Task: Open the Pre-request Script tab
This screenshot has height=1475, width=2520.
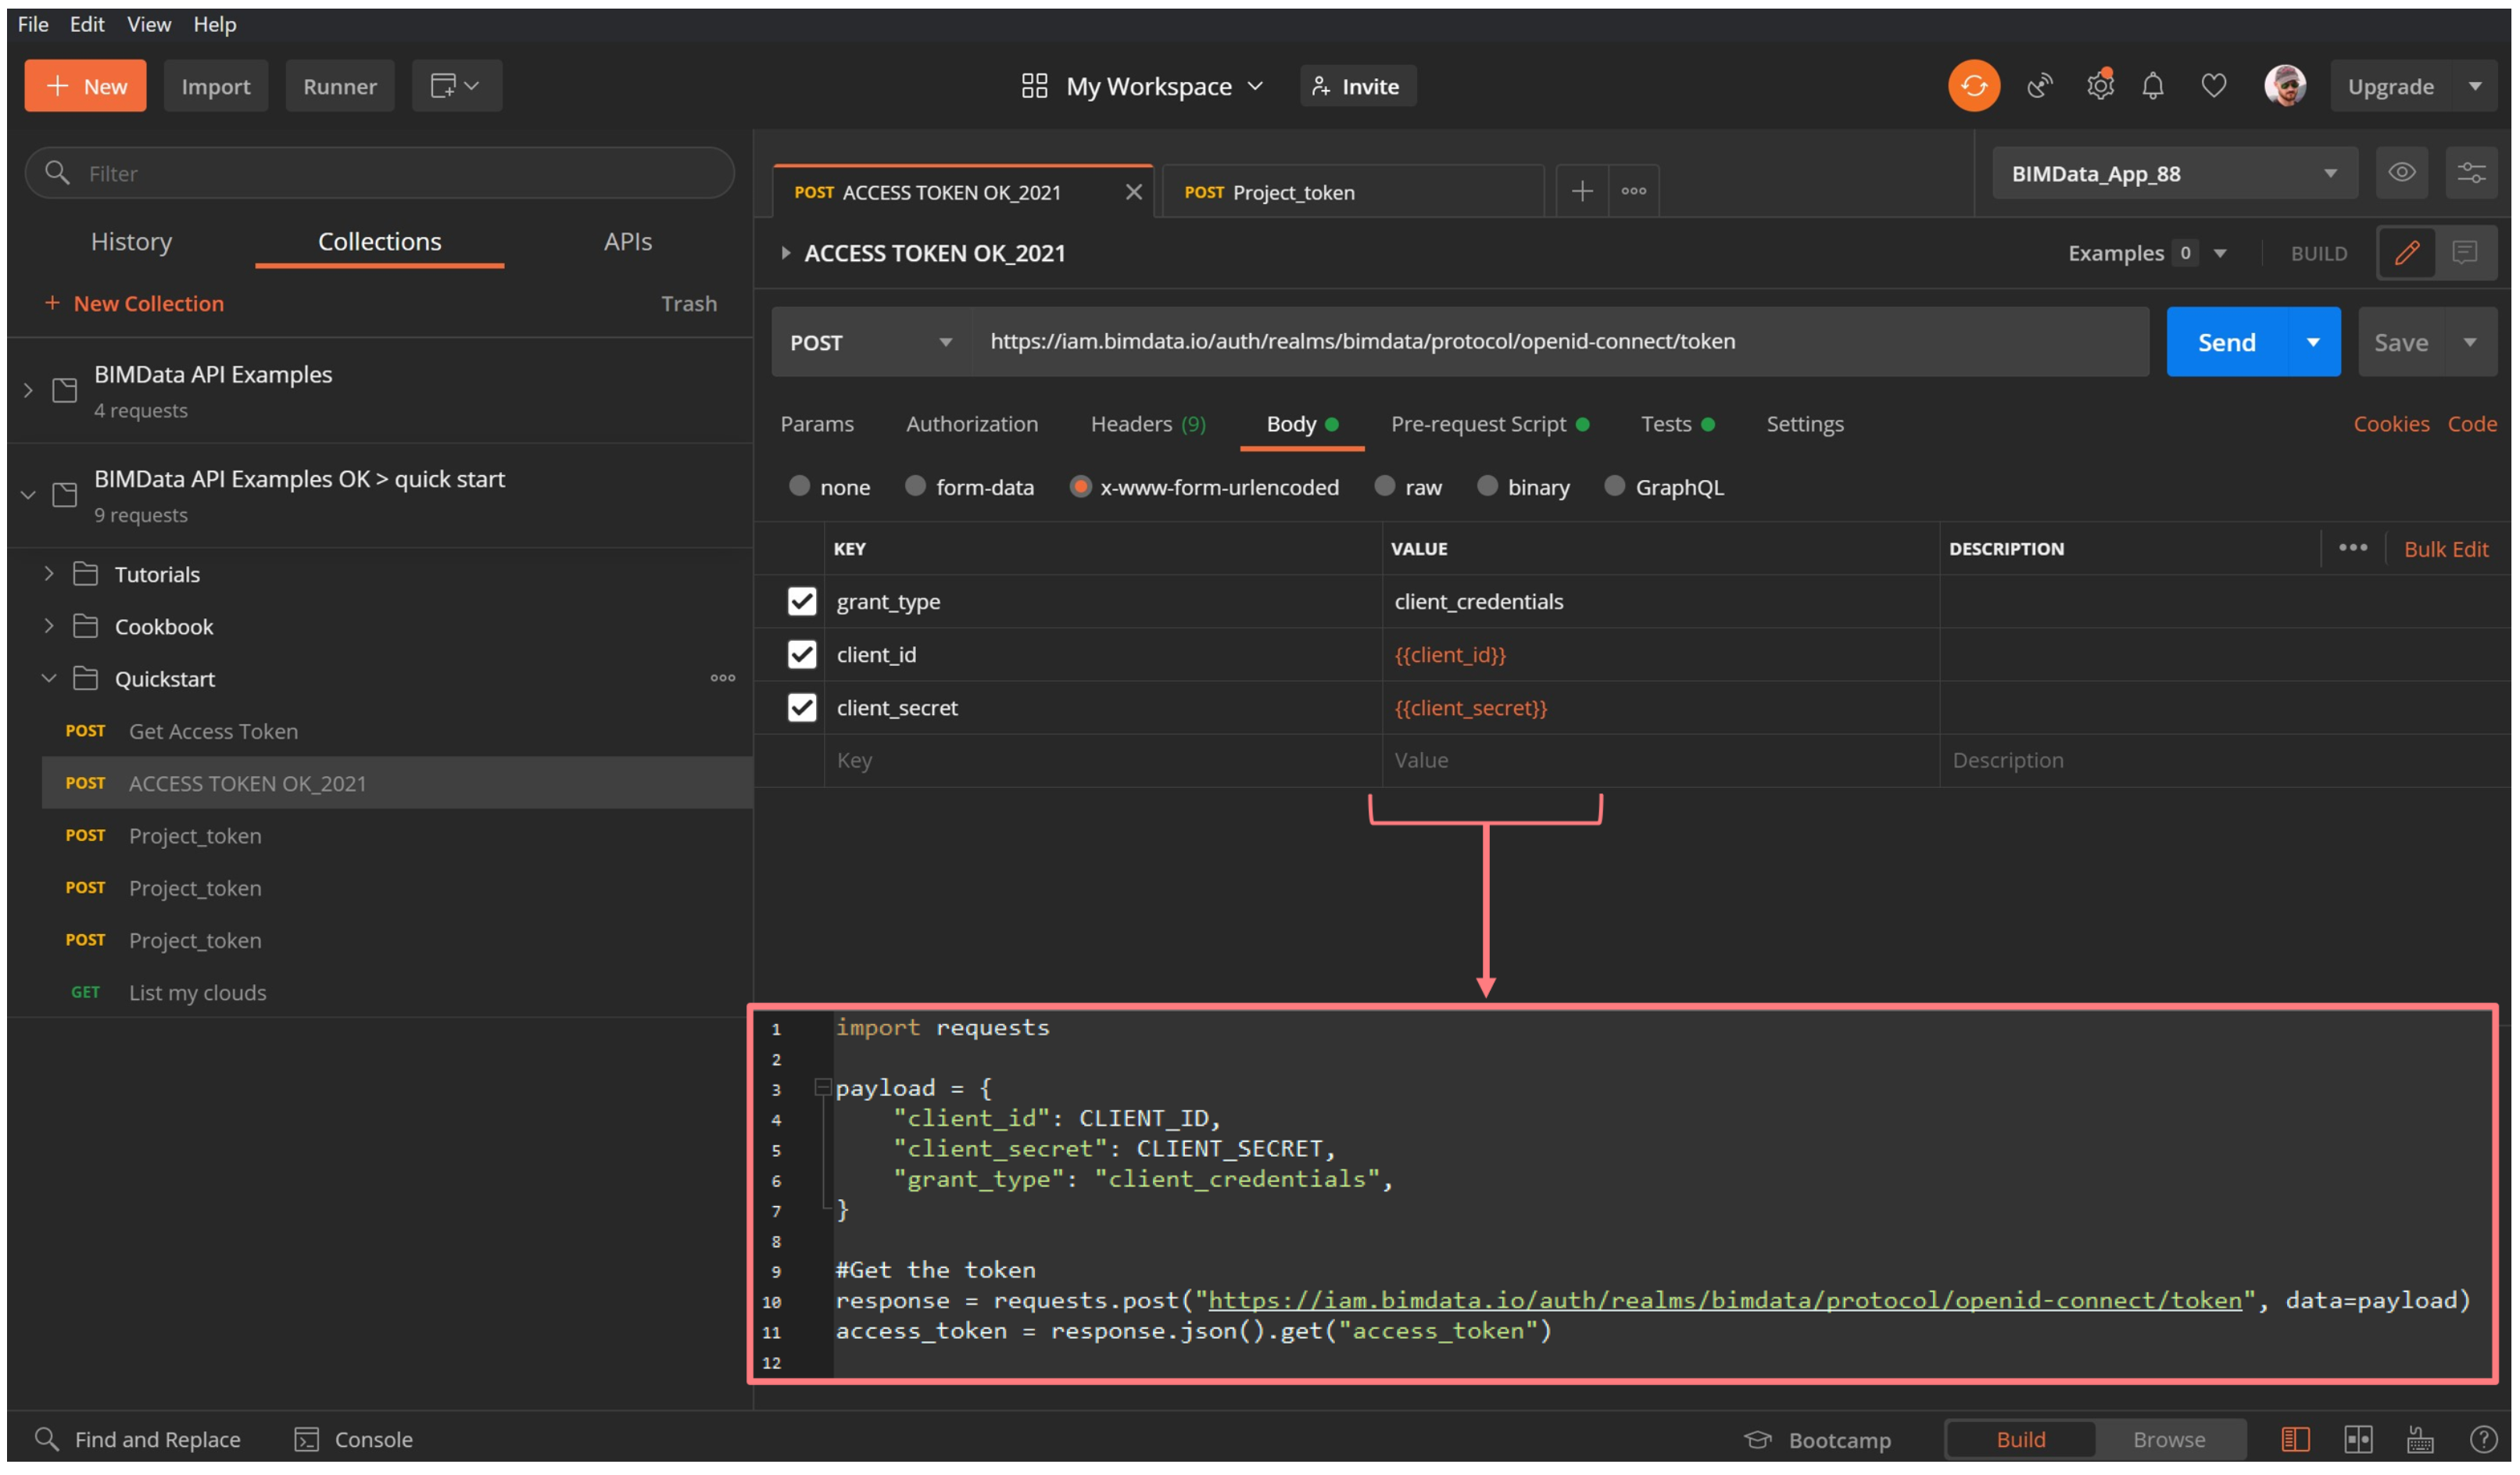Action: pos(1478,424)
